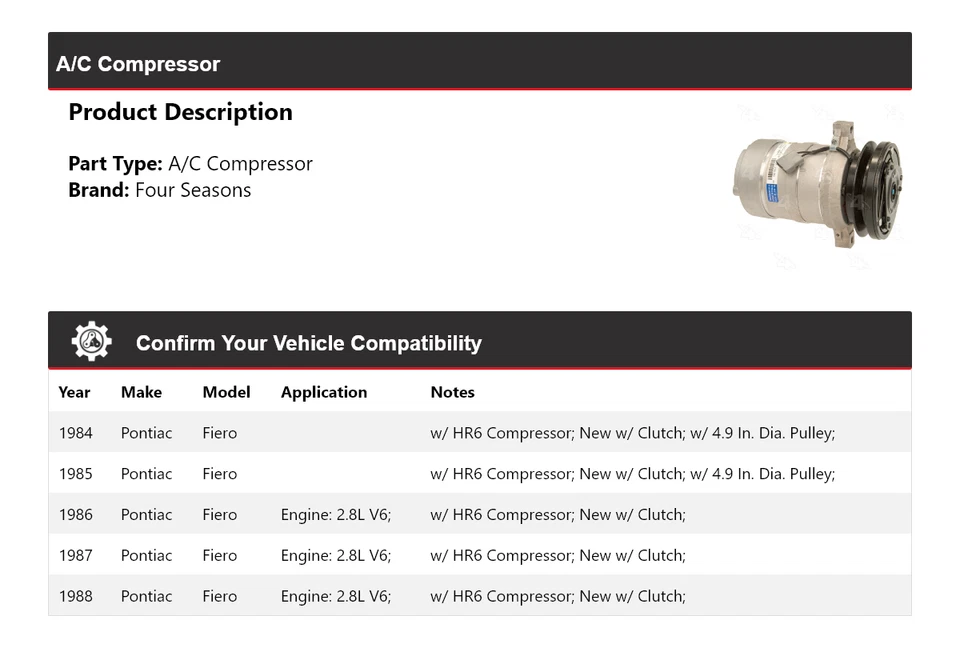Select the 1987 year cell

[x=75, y=556]
